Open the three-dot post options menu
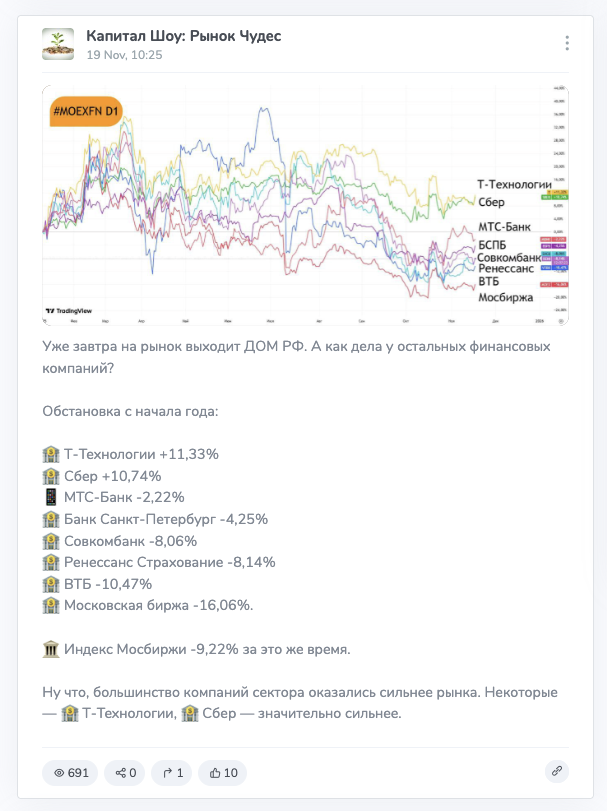This screenshot has height=811, width=607. (567, 43)
